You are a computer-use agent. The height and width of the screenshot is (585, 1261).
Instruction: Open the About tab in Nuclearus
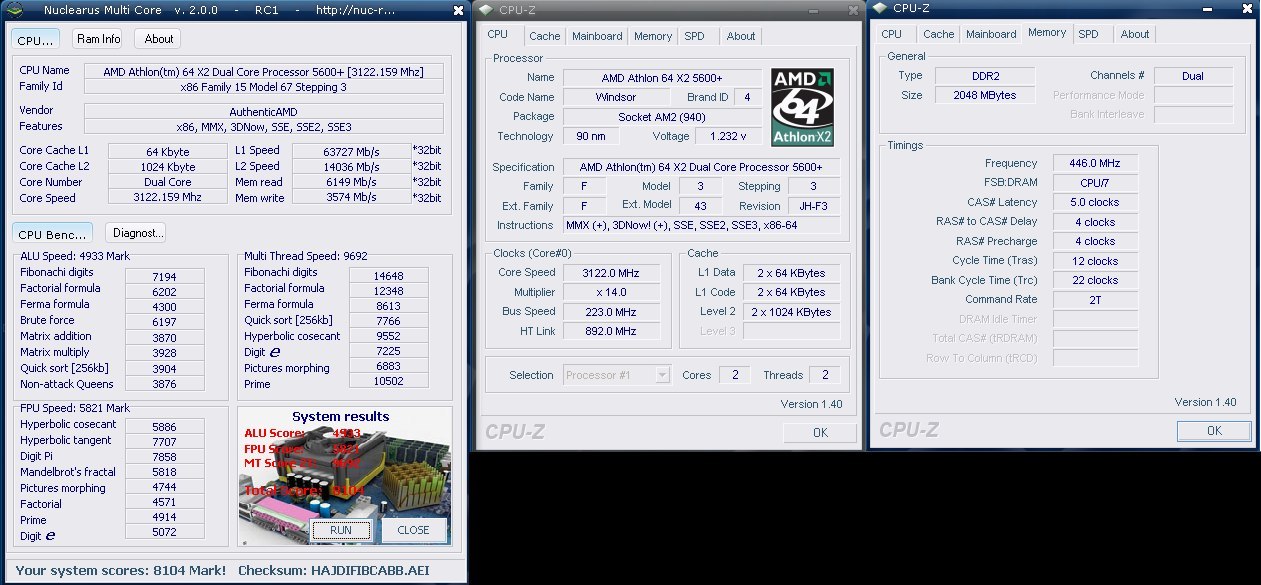(x=159, y=39)
